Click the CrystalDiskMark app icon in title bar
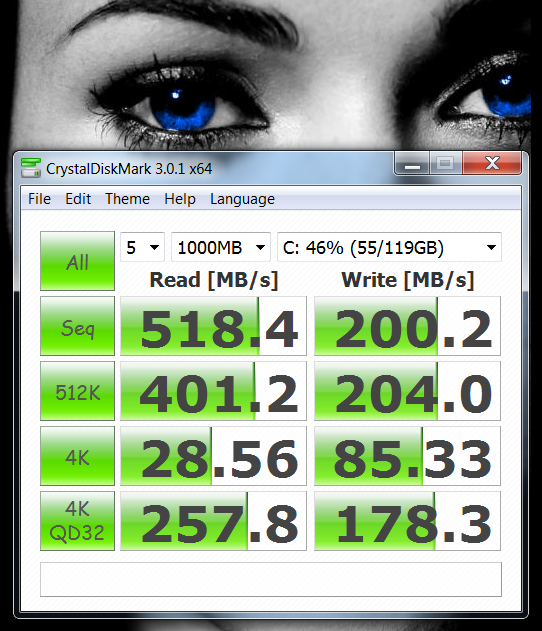This screenshot has width=542, height=631. (x=31, y=168)
